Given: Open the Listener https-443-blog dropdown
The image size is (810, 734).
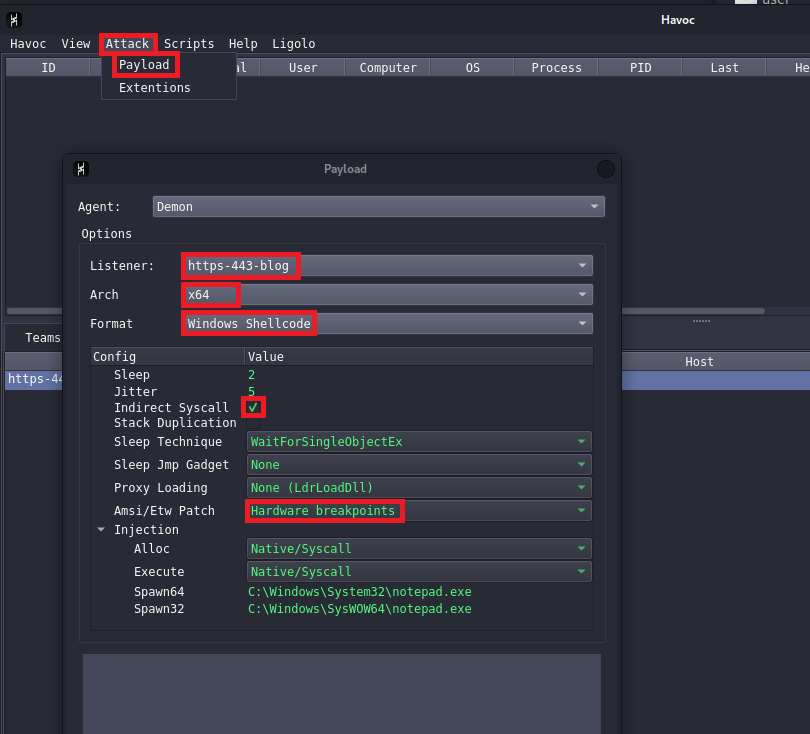Looking at the screenshot, I should [x=387, y=266].
